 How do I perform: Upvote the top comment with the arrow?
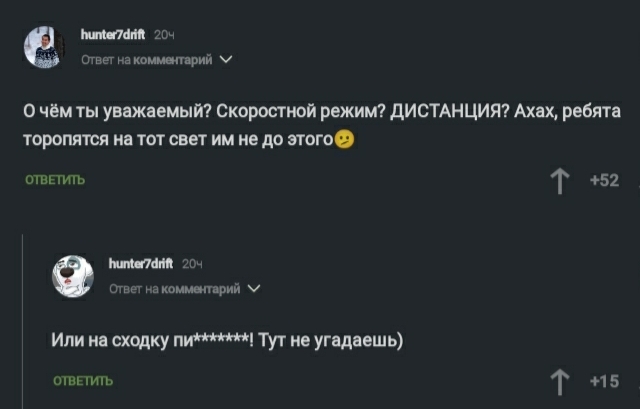click(560, 181)
